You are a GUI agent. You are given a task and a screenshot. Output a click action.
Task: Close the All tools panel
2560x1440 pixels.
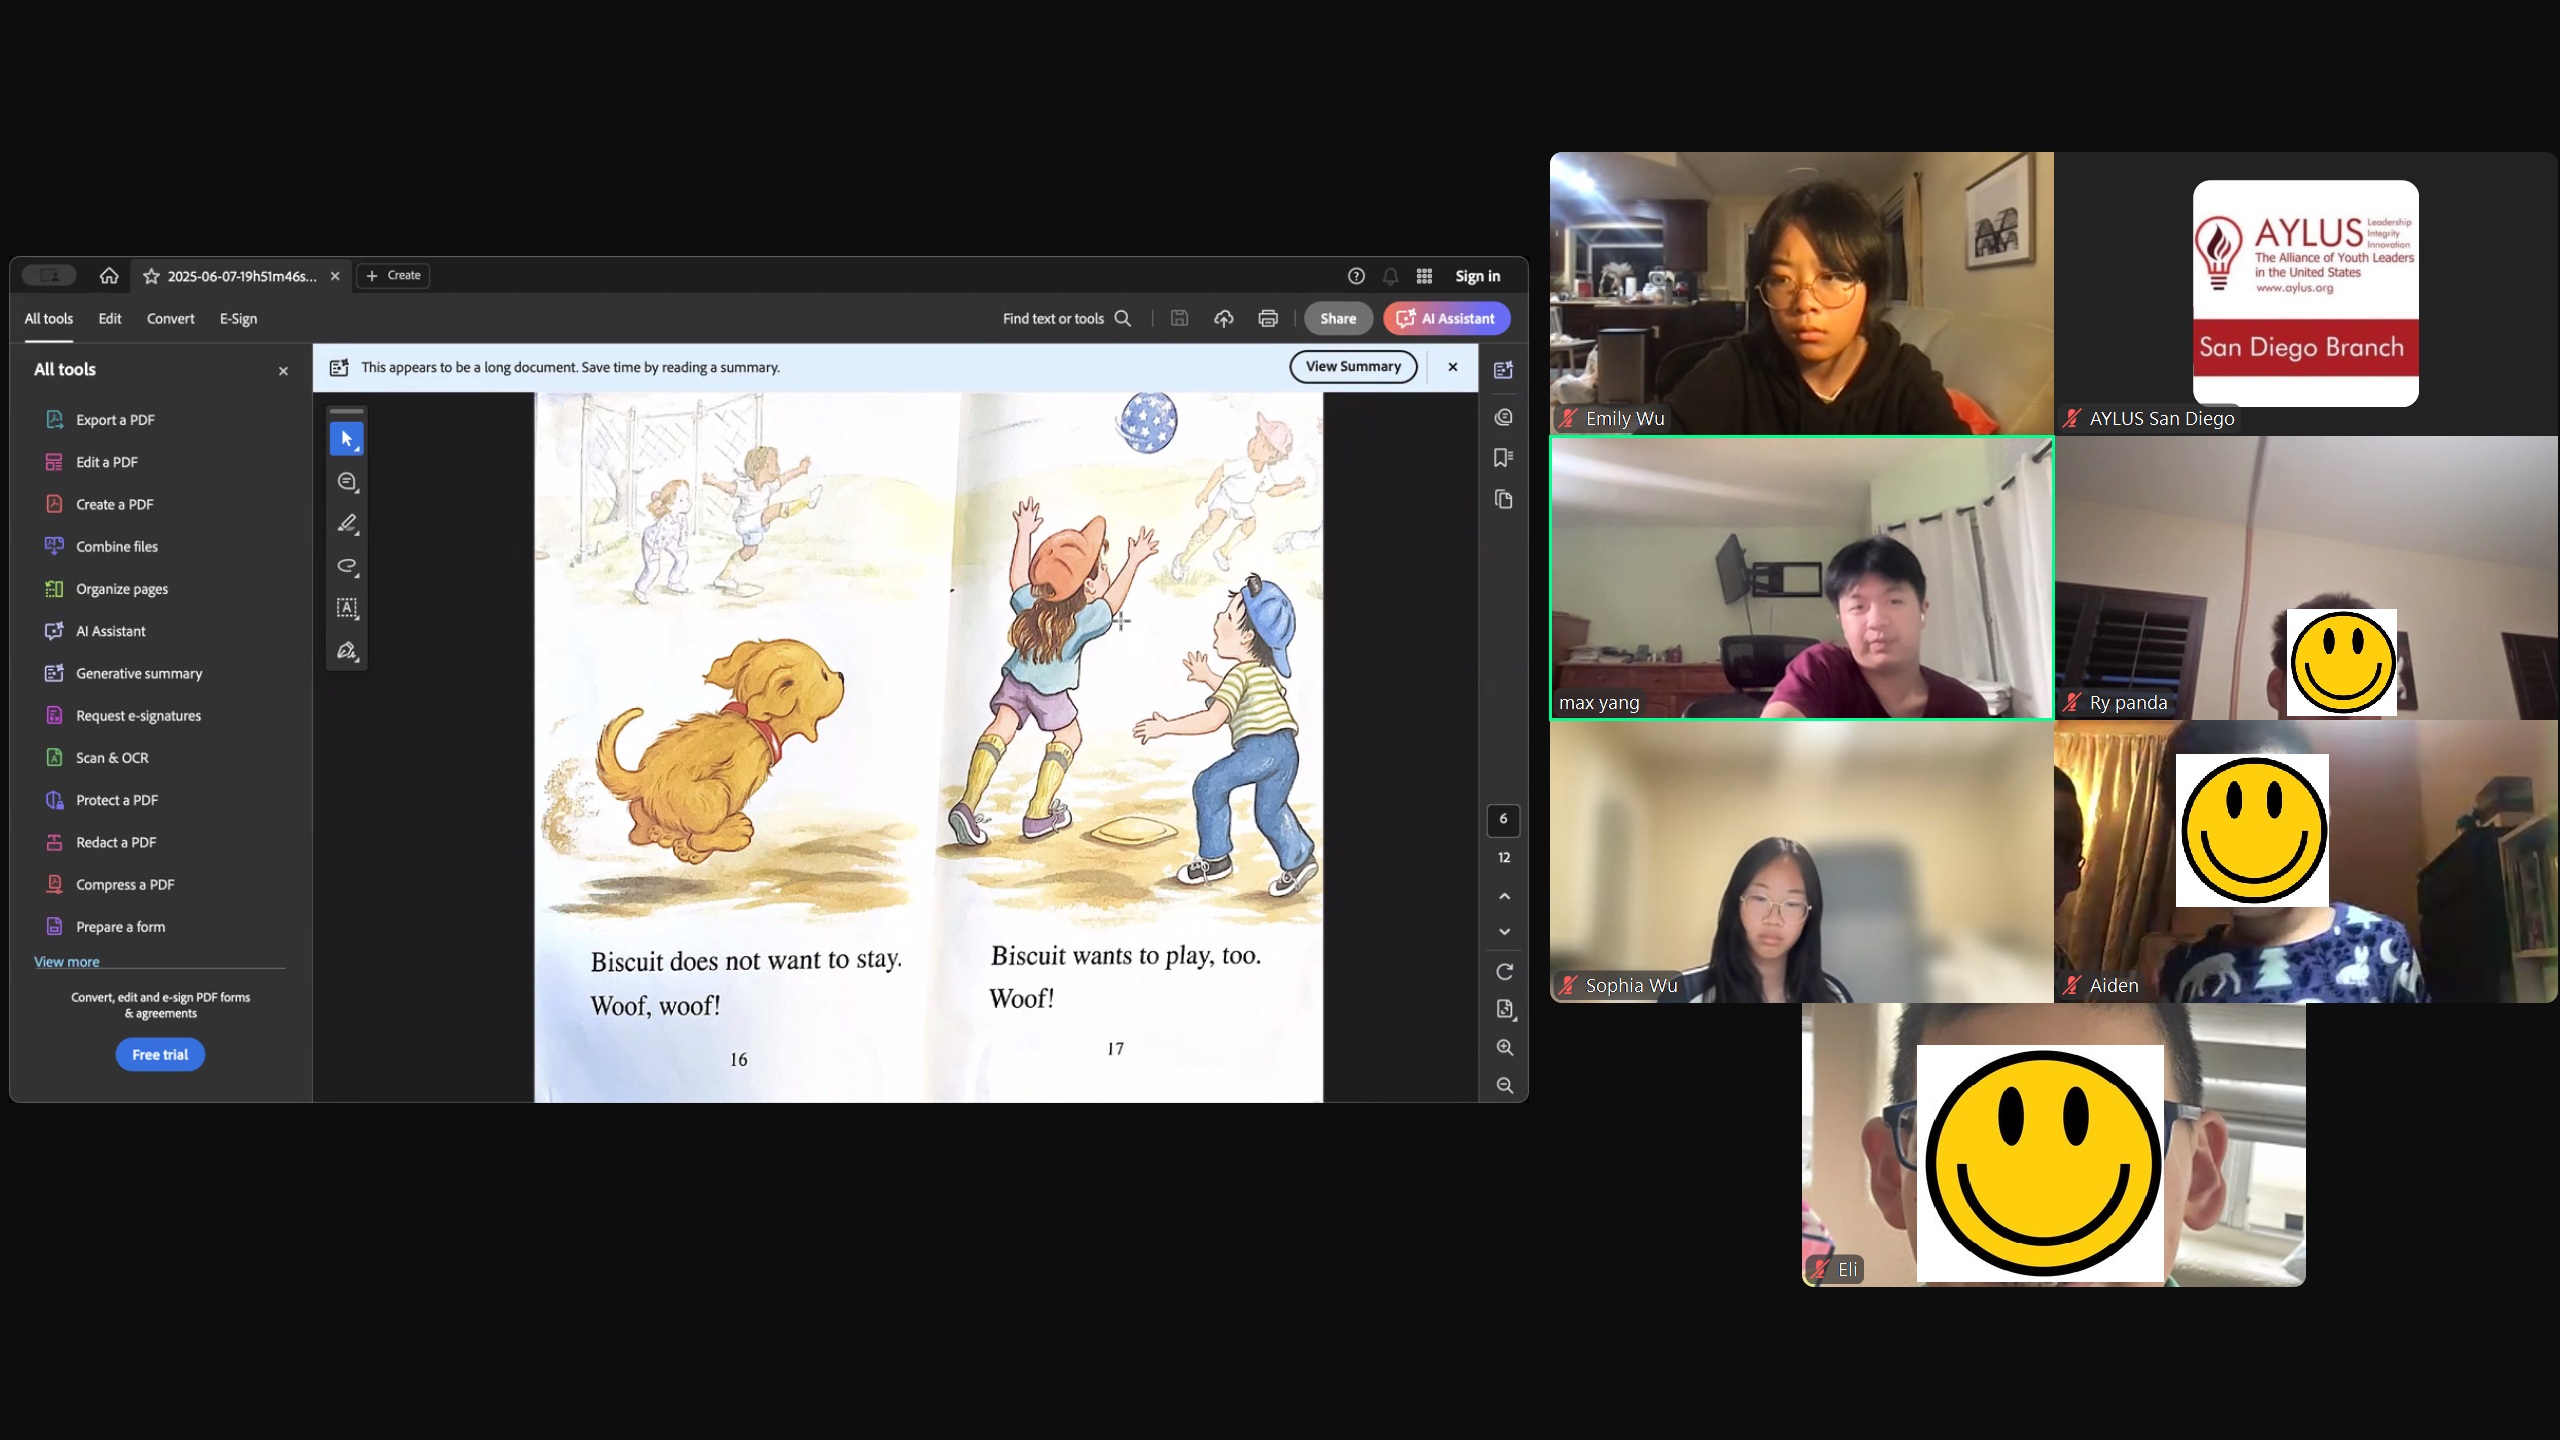coord(283,371)
